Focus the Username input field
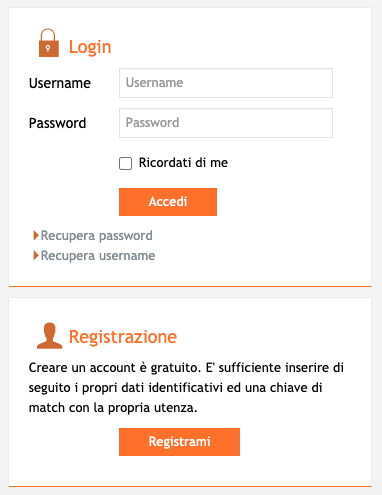 226,83
